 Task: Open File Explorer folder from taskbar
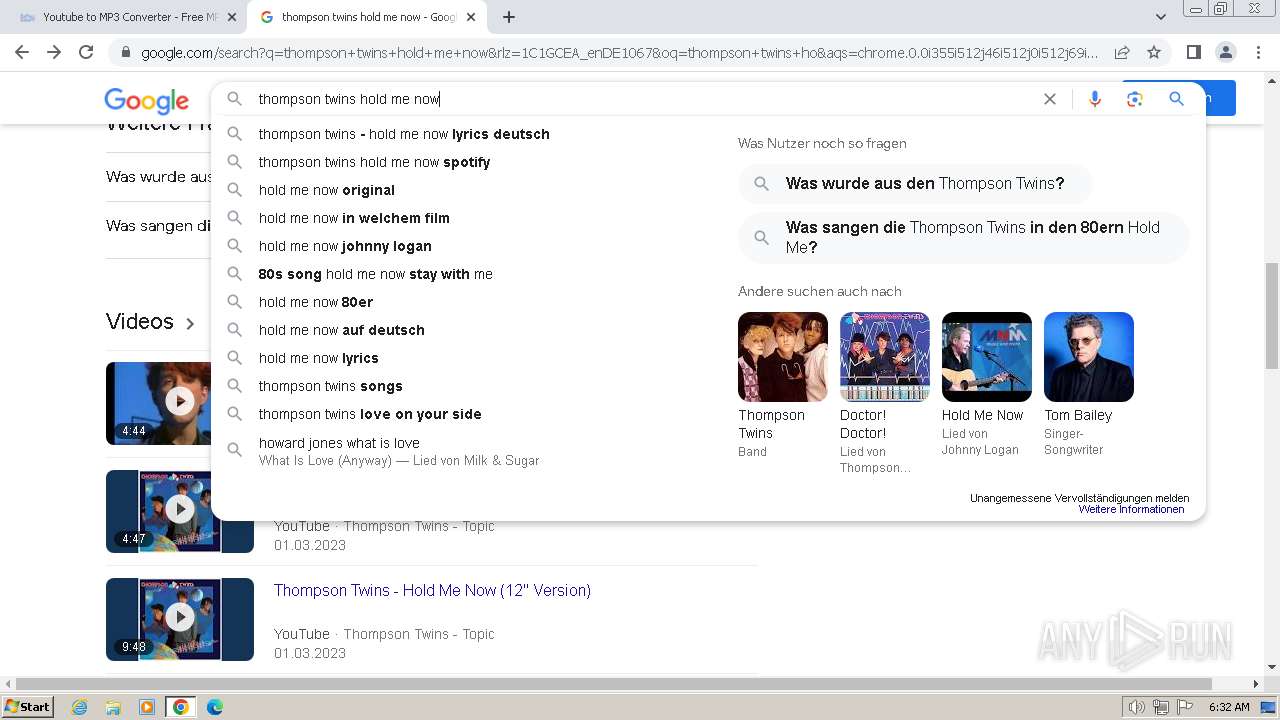click(x=113, y=707)
